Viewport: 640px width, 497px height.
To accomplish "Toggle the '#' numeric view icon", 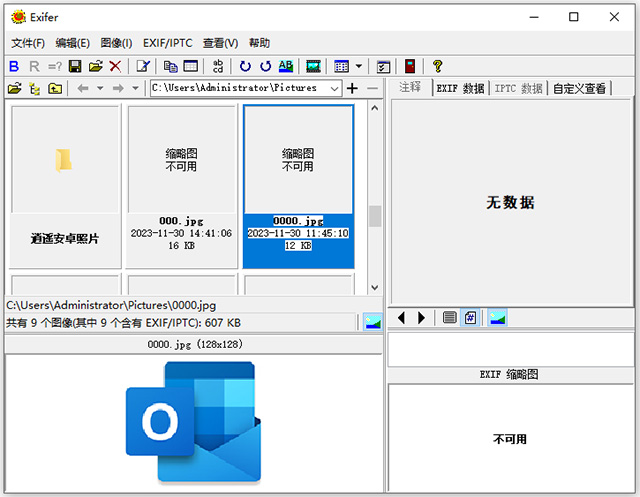I will coord(470,317).
